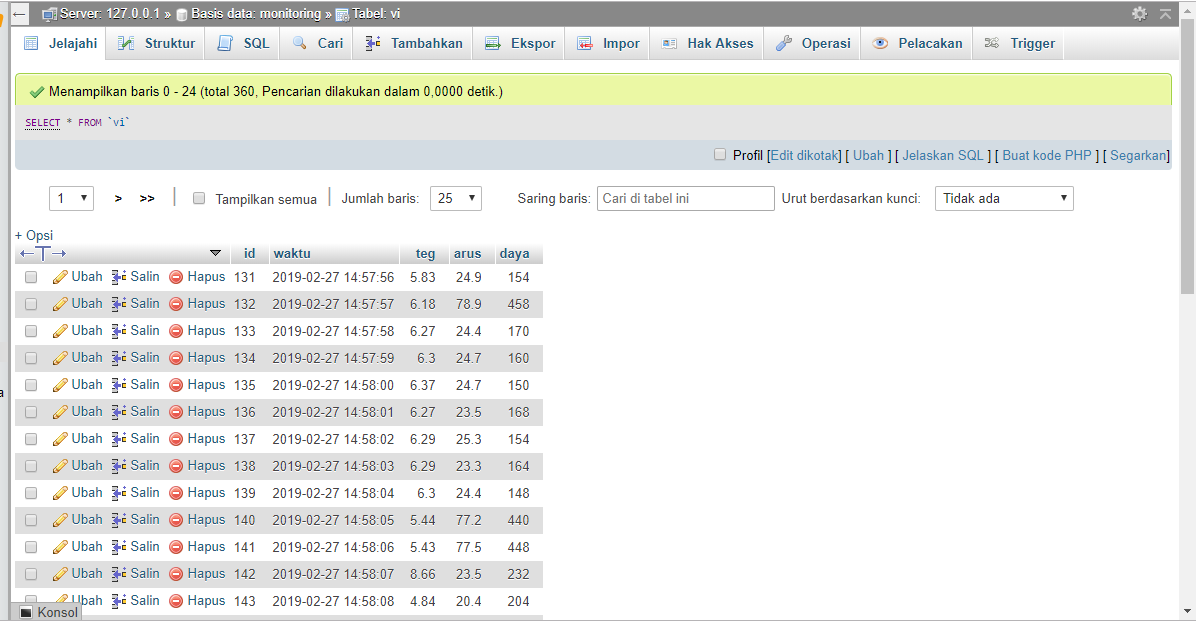Expand the + Opsi section
The width and height of the screenshot is (1196, 624).
coord(34,235)
